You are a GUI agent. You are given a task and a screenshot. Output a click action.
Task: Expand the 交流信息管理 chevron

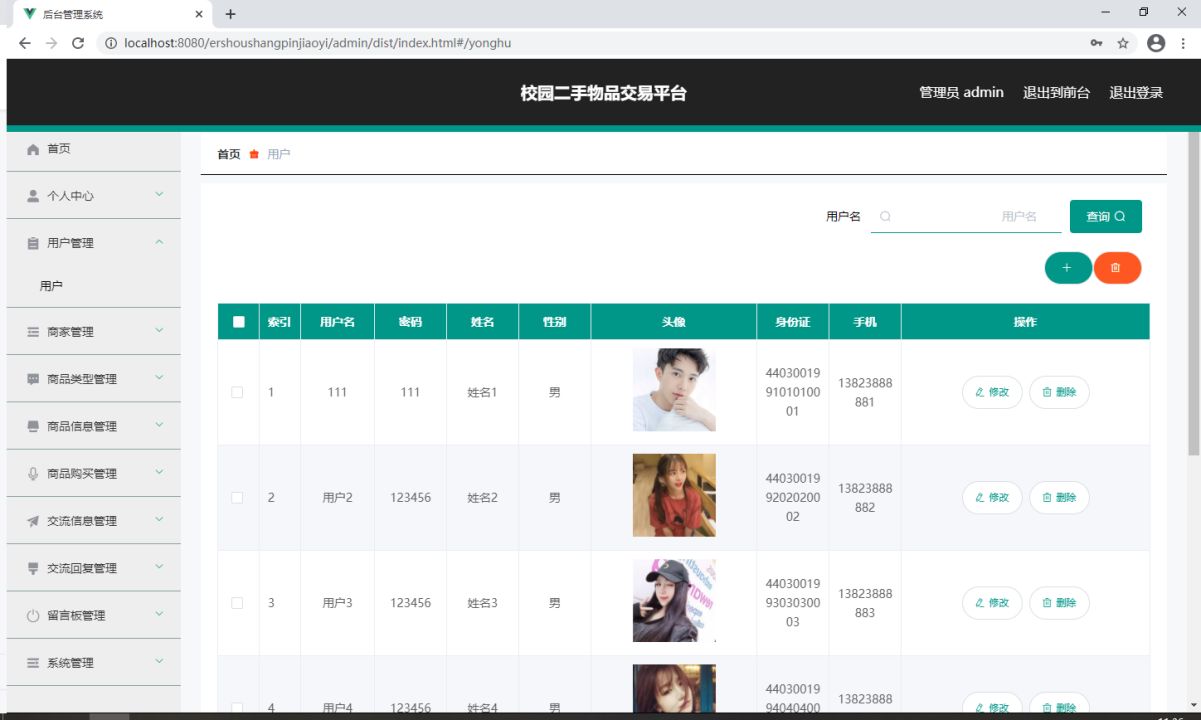[x=159, y=520]
